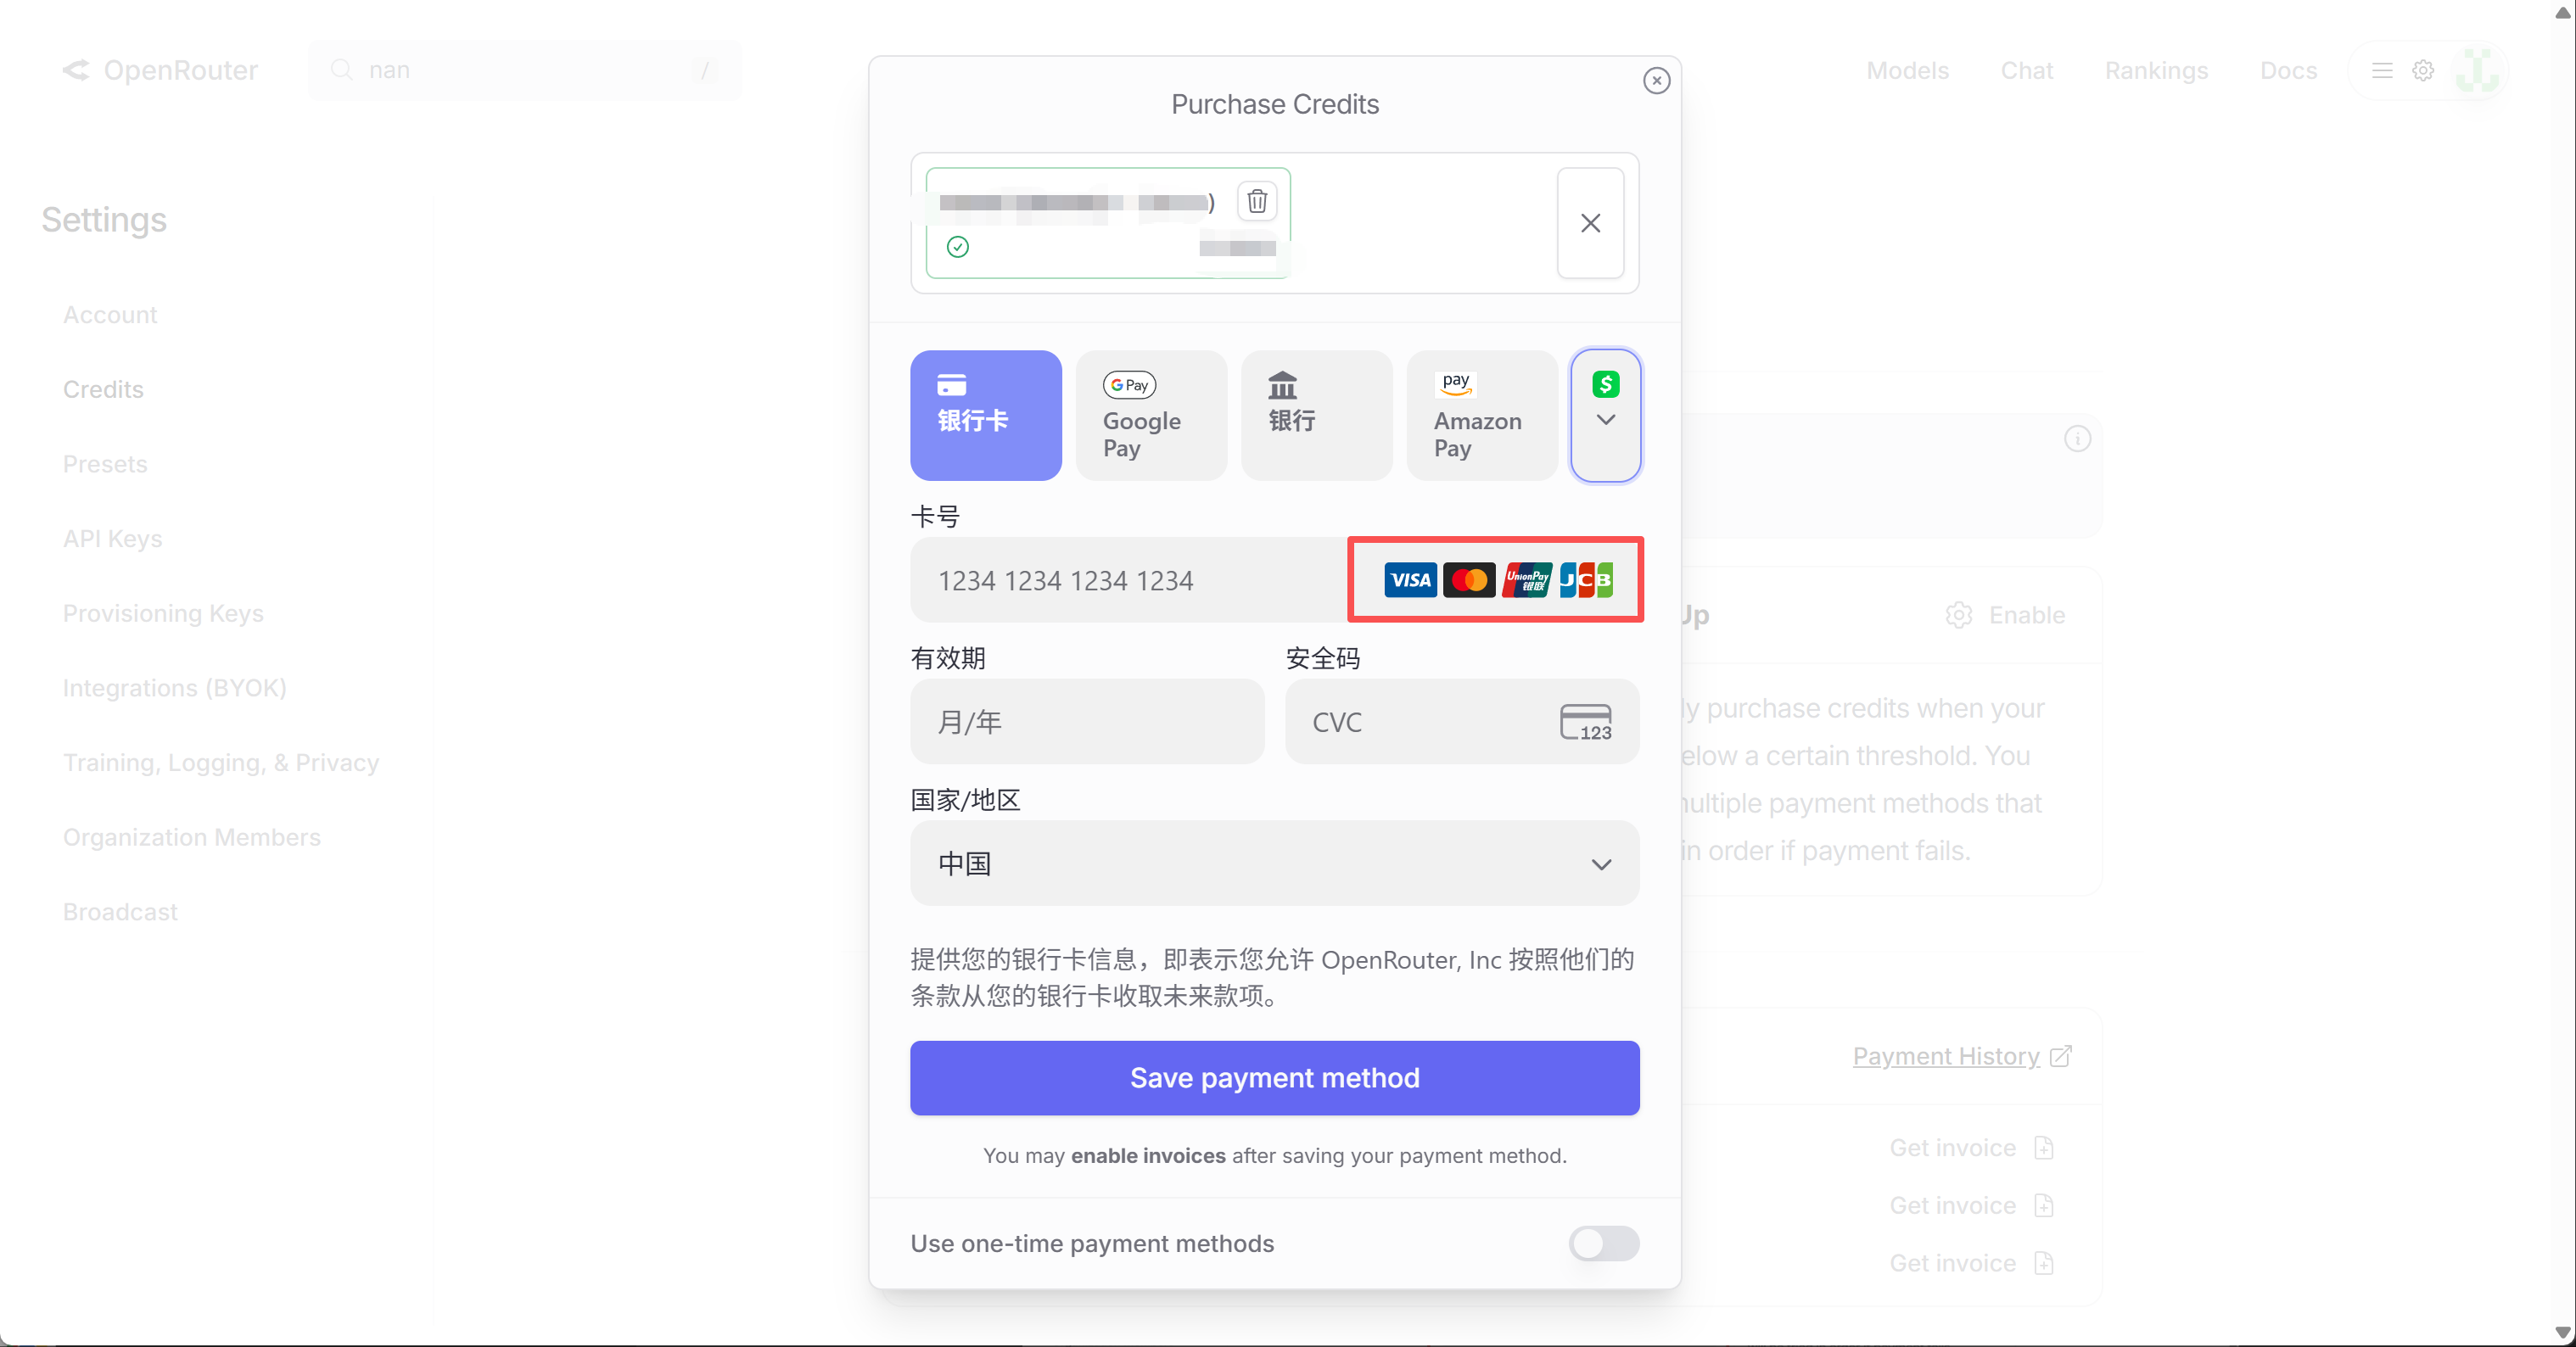The image size is (2576, 1347).
Task: Open the 国家/地区 country dropdown
Action: coord(1274,864)
